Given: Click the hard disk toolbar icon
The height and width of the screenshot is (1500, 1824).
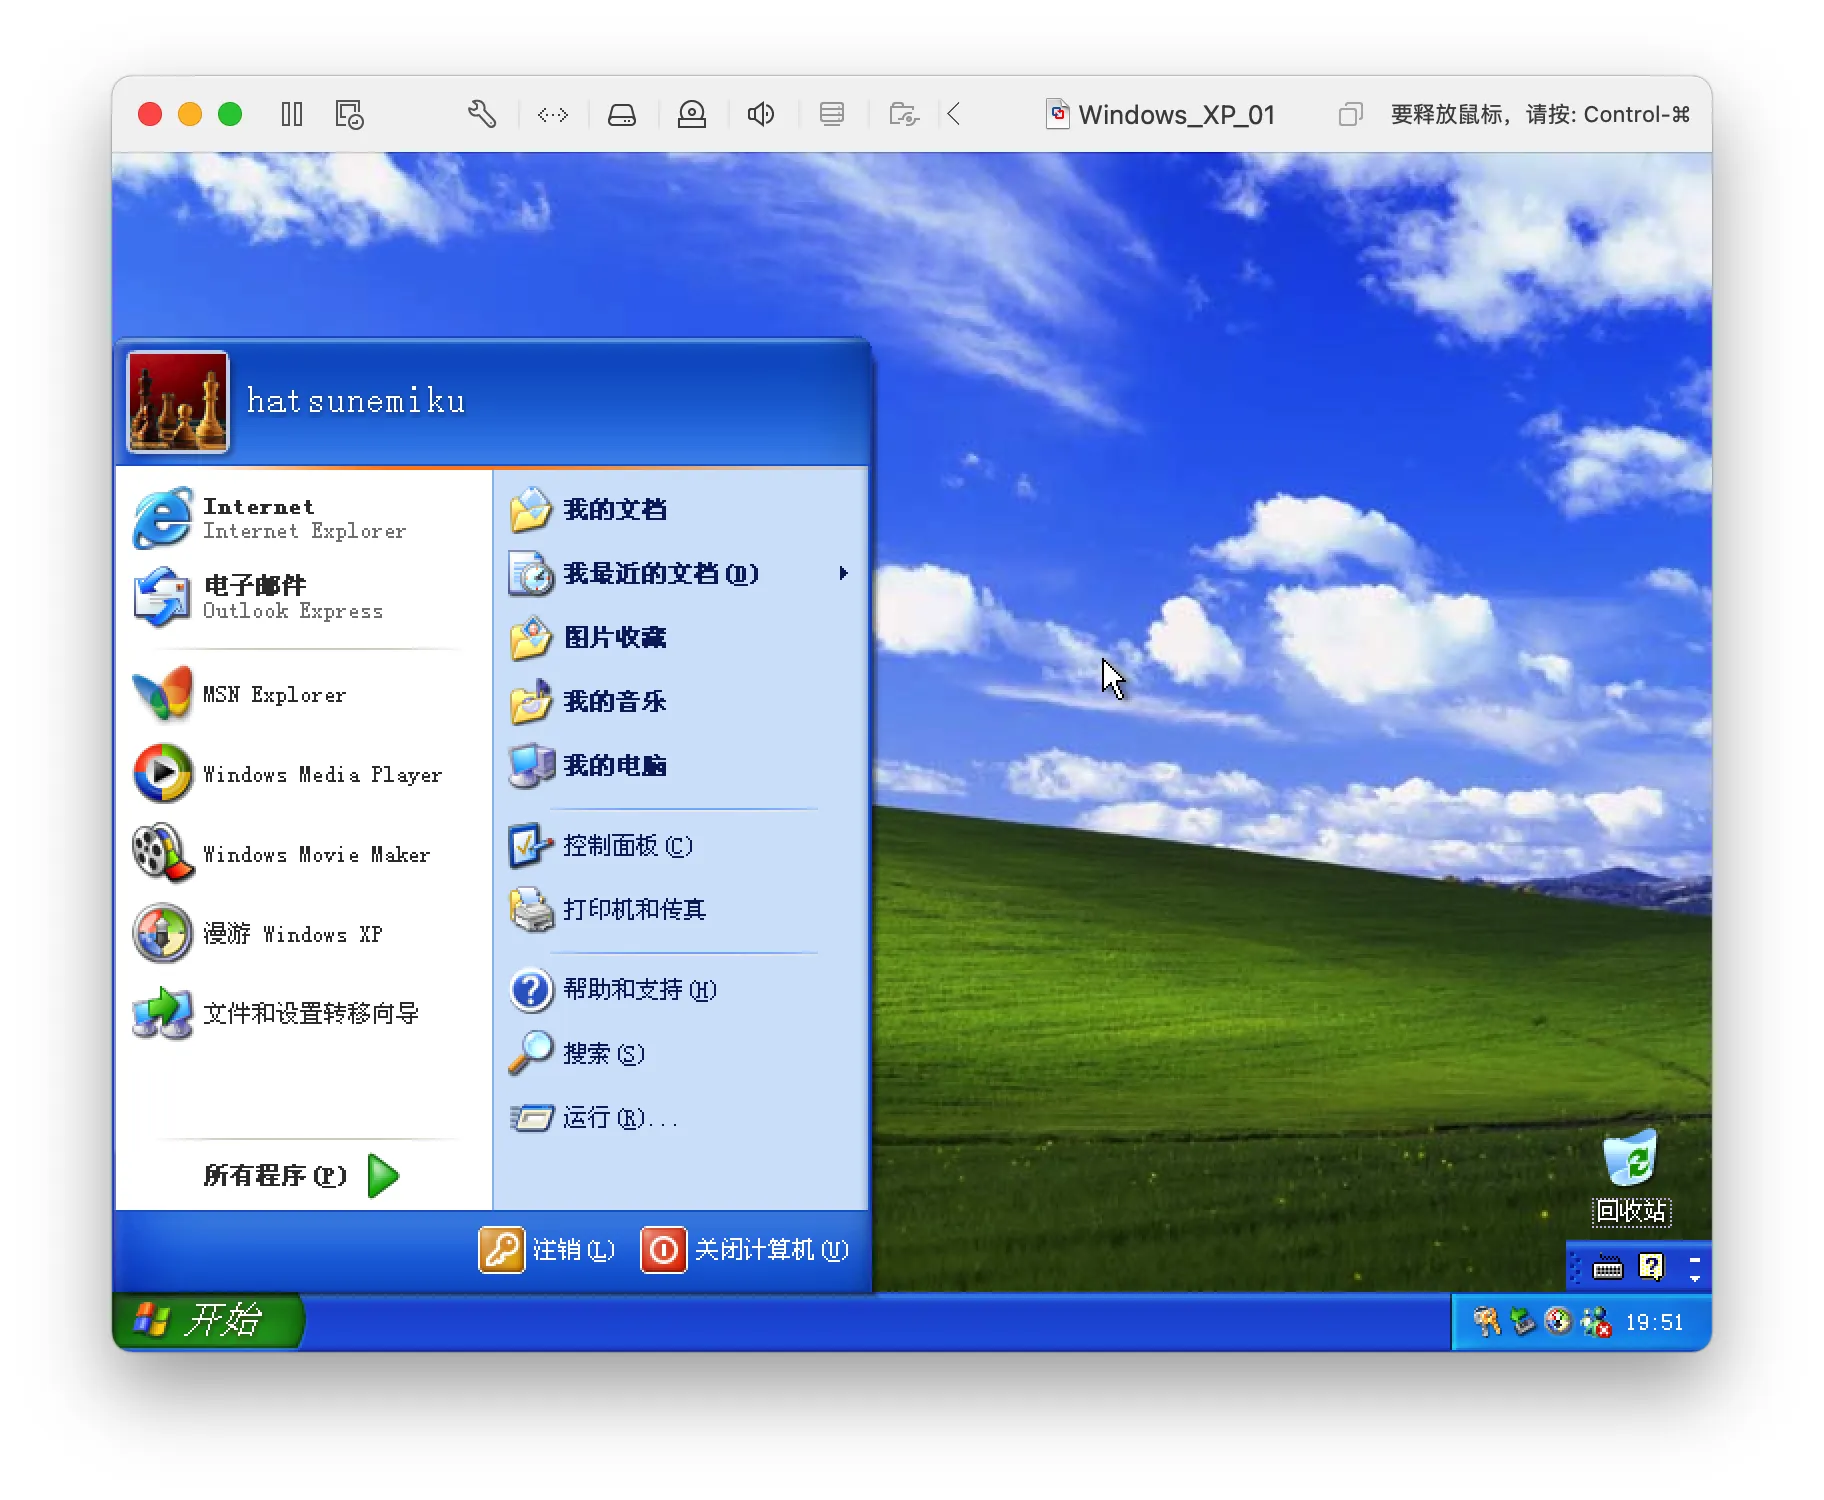Looking at the screenshot, I should (x=622, y=115).
